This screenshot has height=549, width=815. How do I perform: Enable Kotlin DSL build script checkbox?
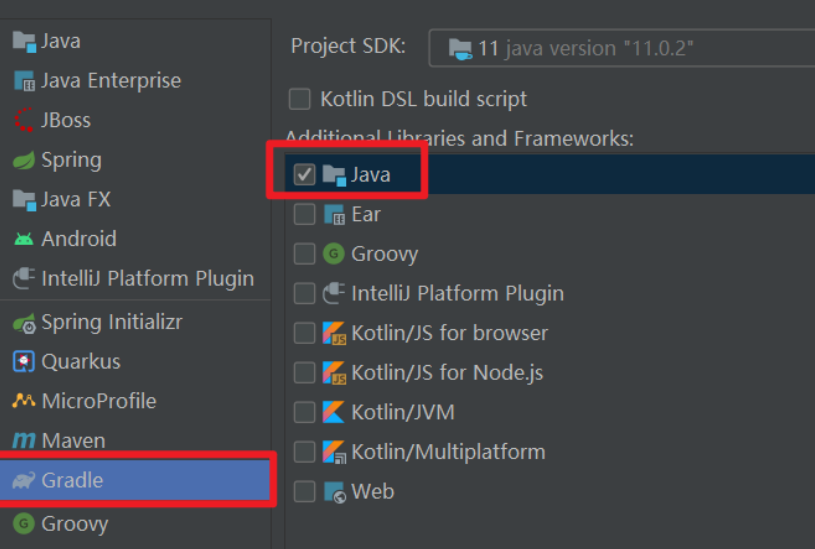[300, 99]
